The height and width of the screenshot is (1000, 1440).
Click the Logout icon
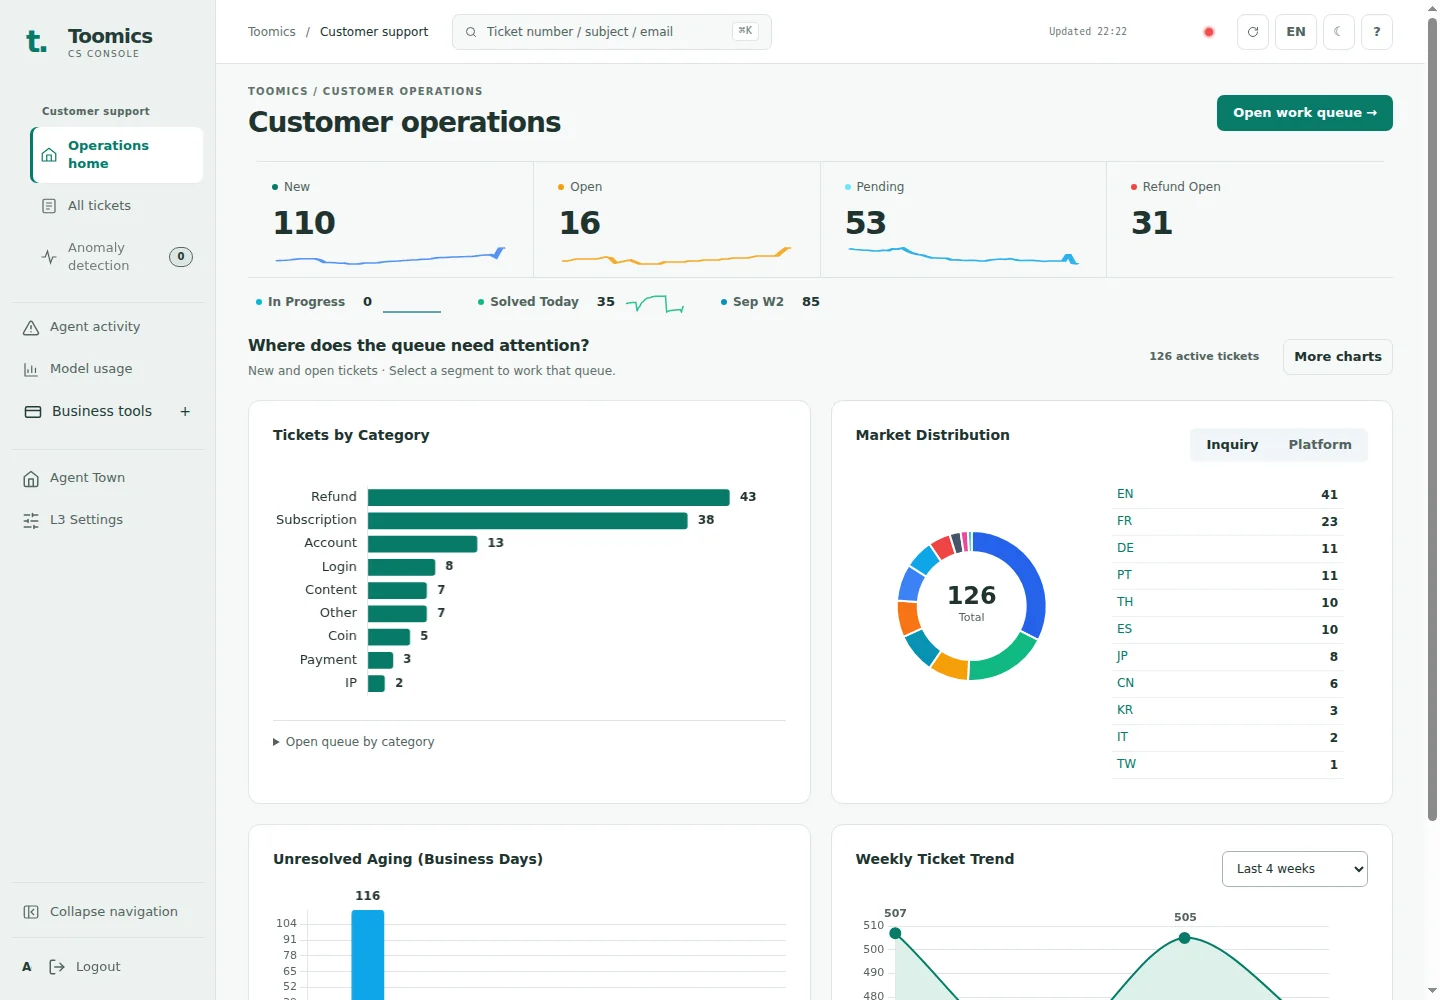coord(57,967)
